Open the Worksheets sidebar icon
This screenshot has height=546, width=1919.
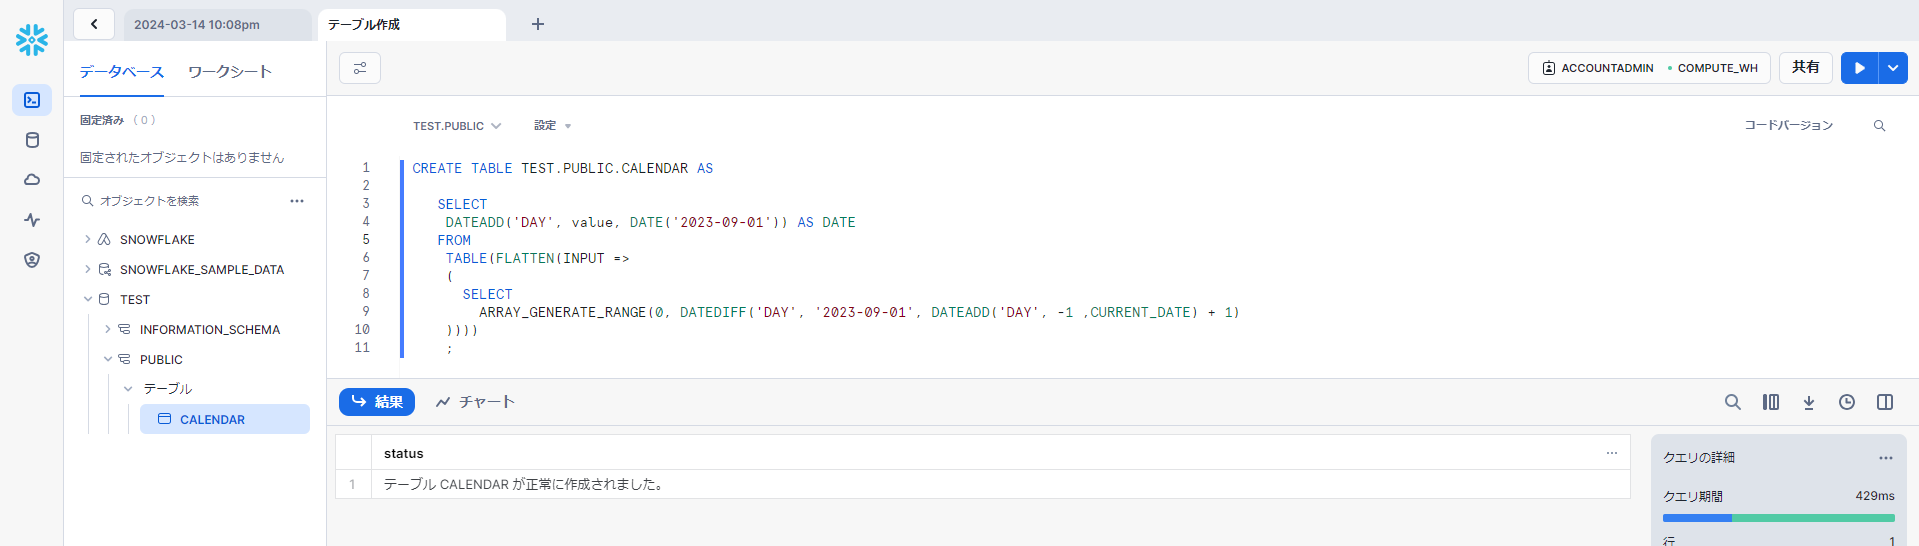(x=32, y=100)
